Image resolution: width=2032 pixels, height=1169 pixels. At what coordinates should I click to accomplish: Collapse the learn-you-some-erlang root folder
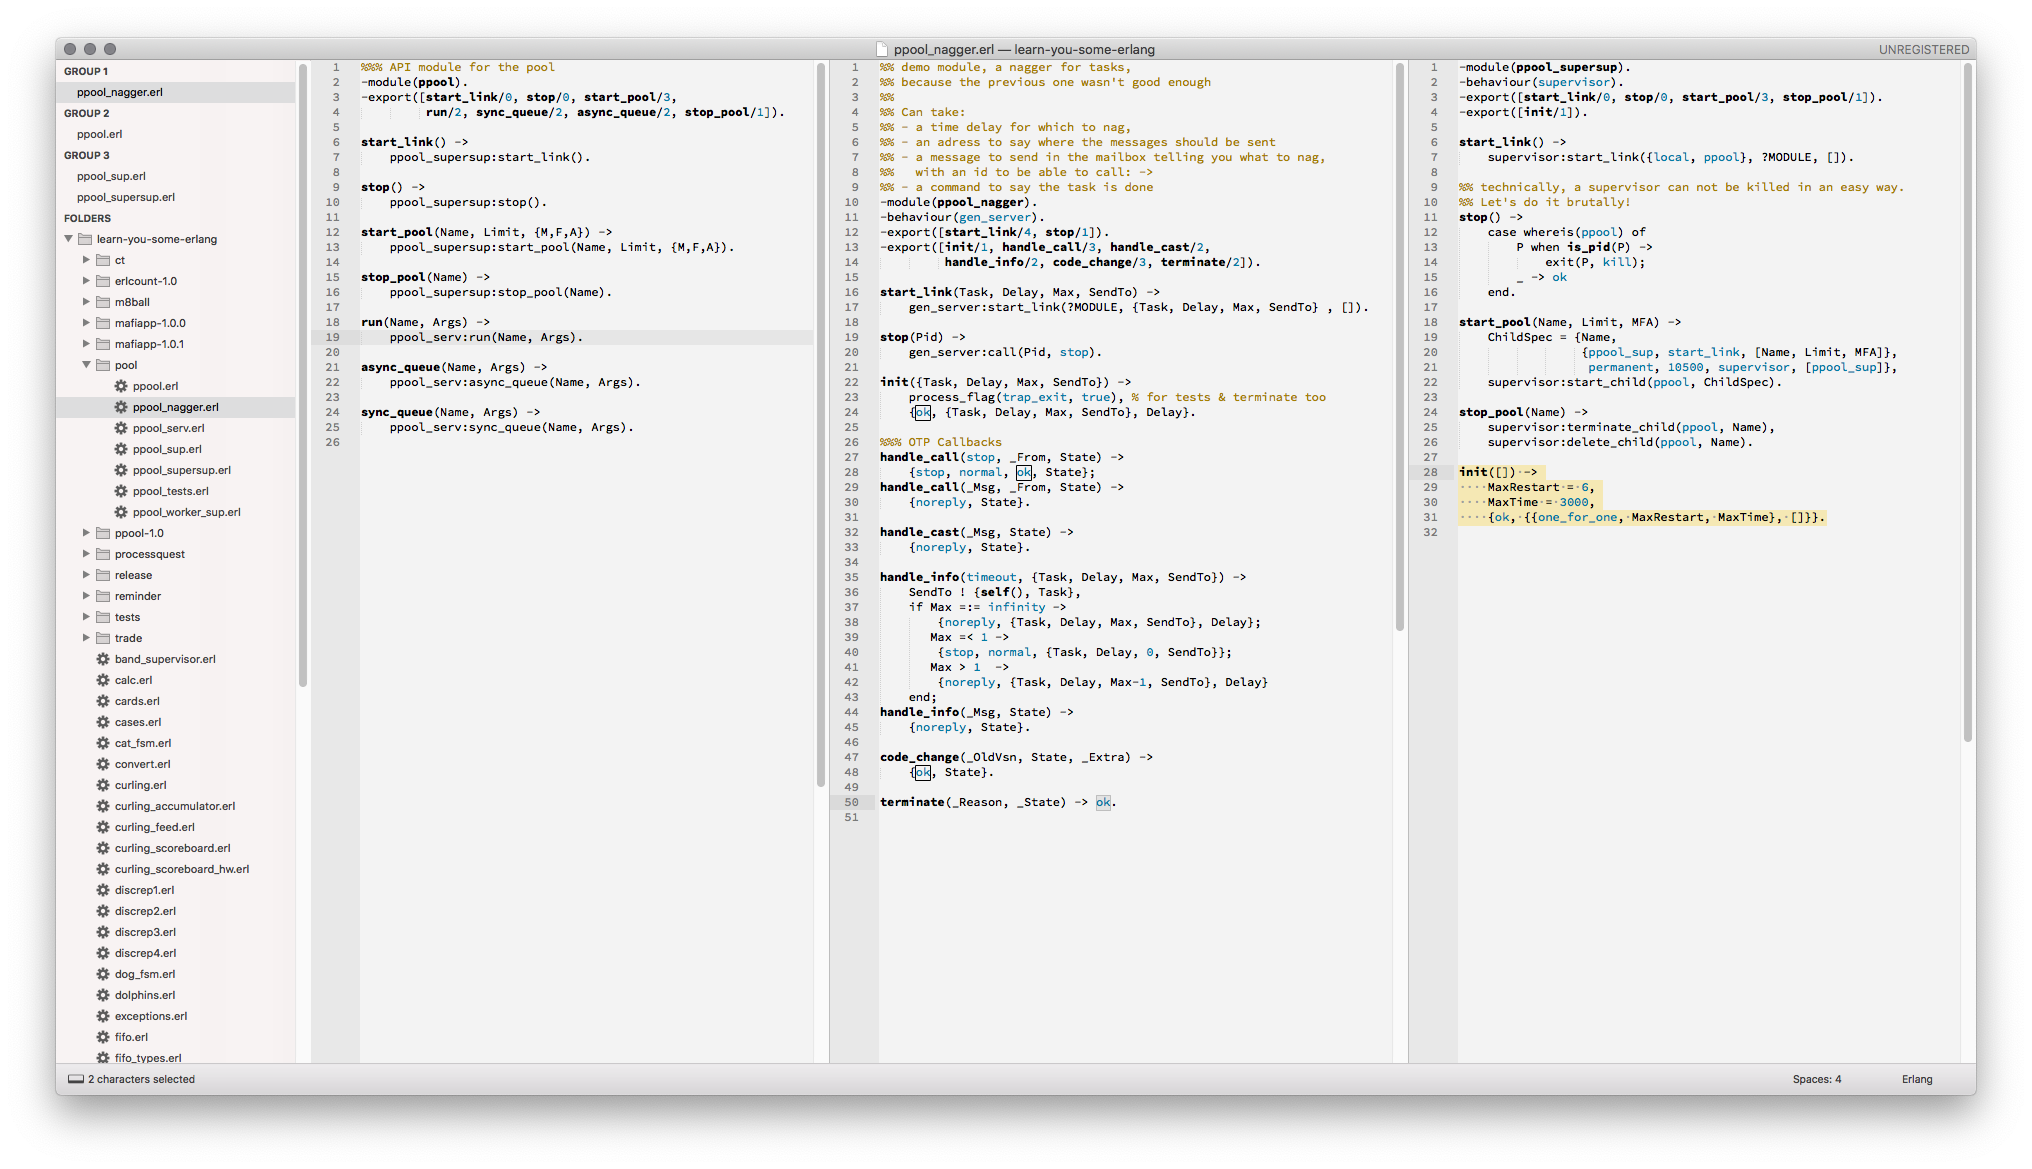(69, 239)
